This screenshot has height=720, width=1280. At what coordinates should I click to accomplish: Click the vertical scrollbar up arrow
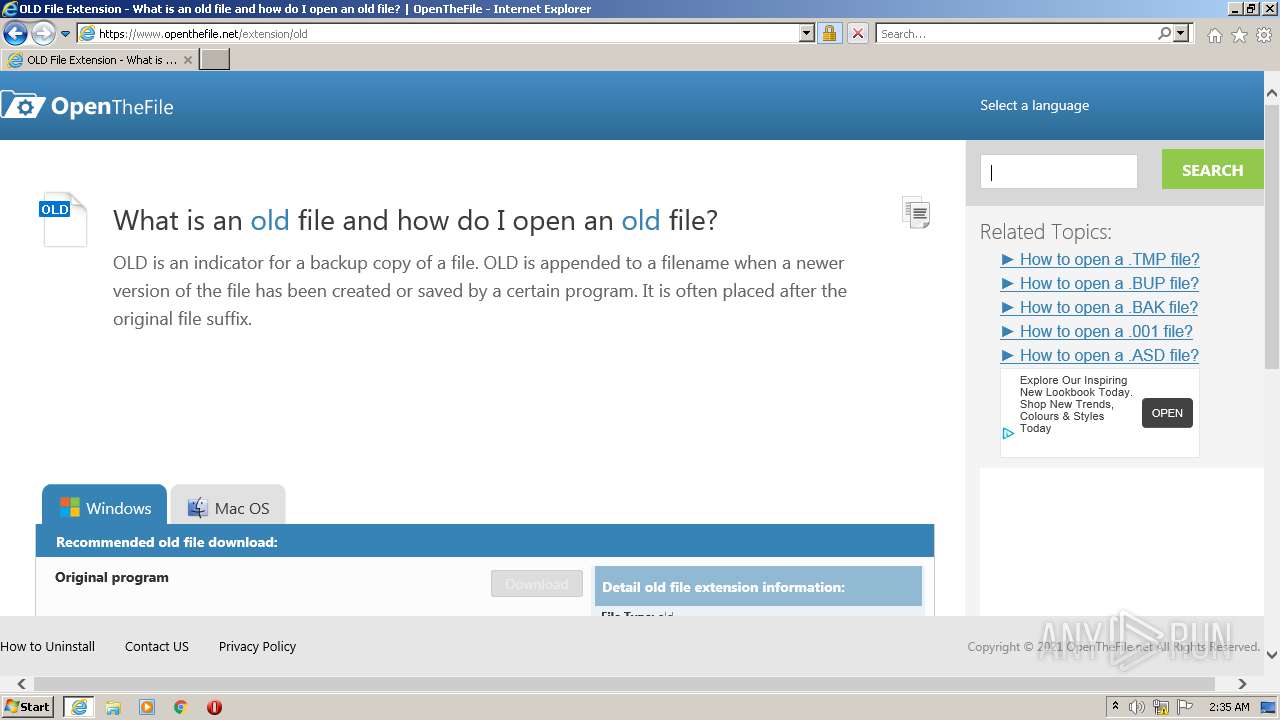pyautogui.click(x=1272, y=94)
